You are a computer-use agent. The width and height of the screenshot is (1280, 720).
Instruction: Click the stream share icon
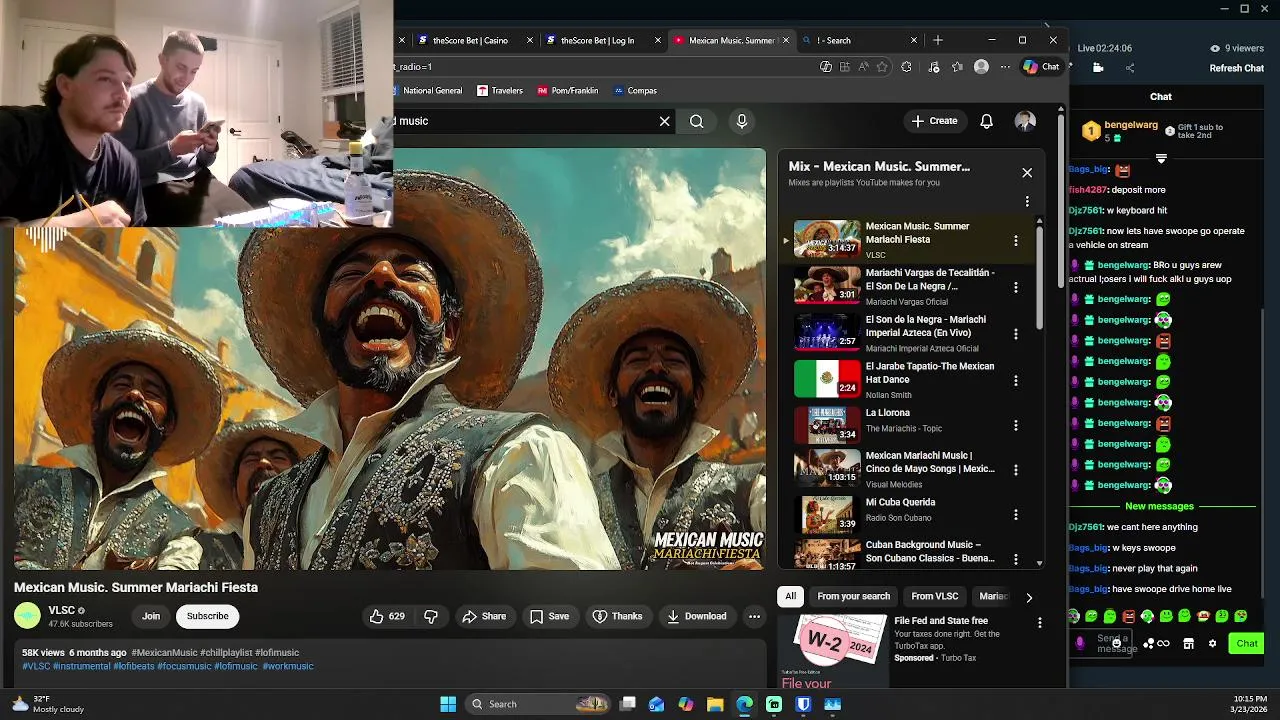(1130, 68)
